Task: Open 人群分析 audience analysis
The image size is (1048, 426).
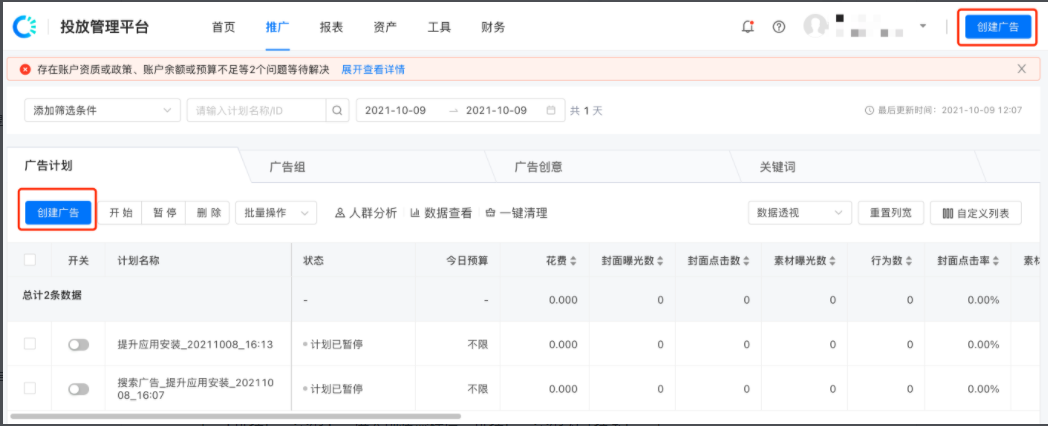Action: (366, 213)
